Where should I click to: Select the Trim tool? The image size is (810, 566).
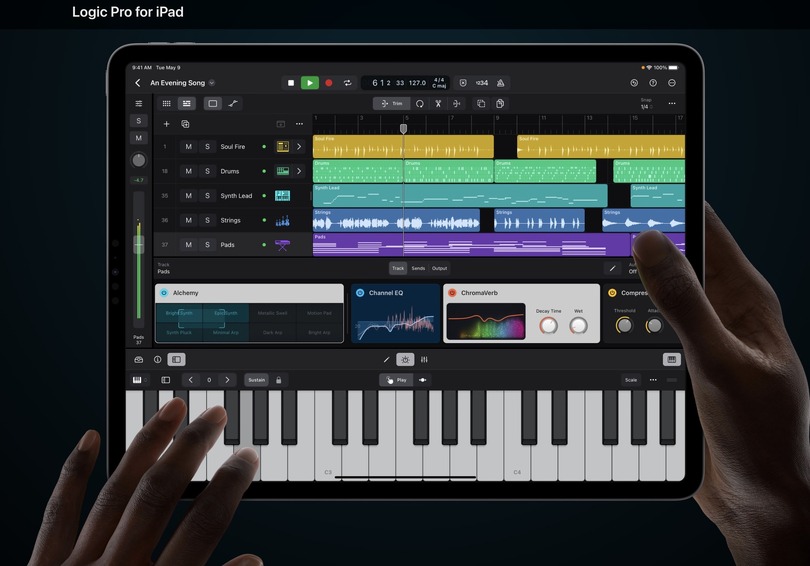[x=392, y=104]
